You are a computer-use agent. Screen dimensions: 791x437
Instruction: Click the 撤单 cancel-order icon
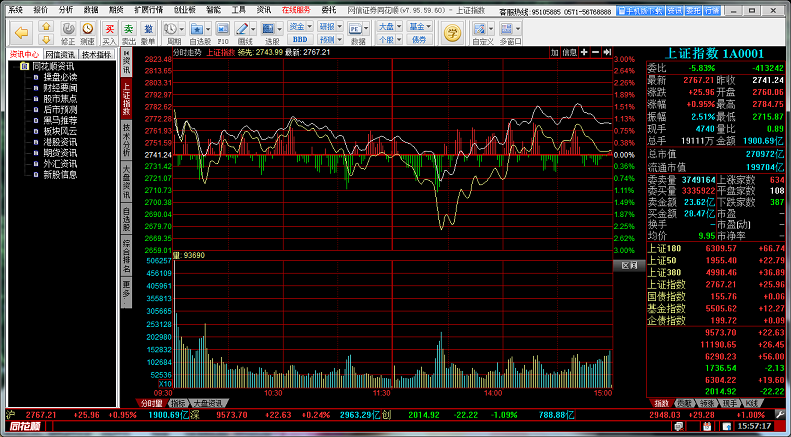tap(148, 30)
